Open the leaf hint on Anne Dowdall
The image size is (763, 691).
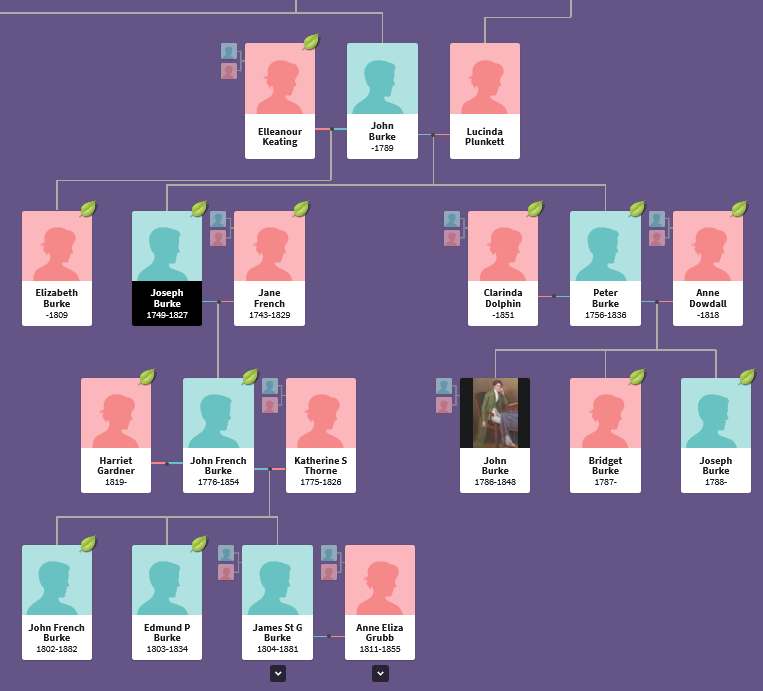739,209
